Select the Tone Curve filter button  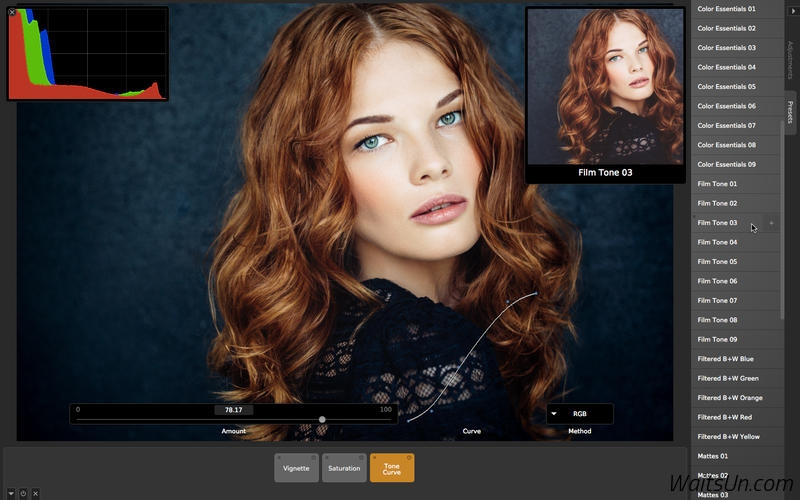pos(392,468)
